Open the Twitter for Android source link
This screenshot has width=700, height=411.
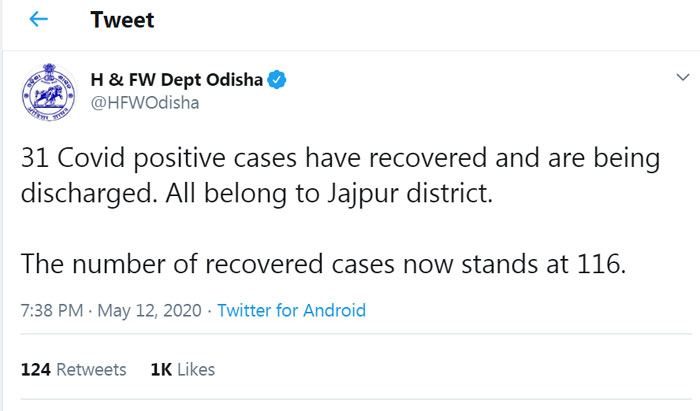pos(292,311)
